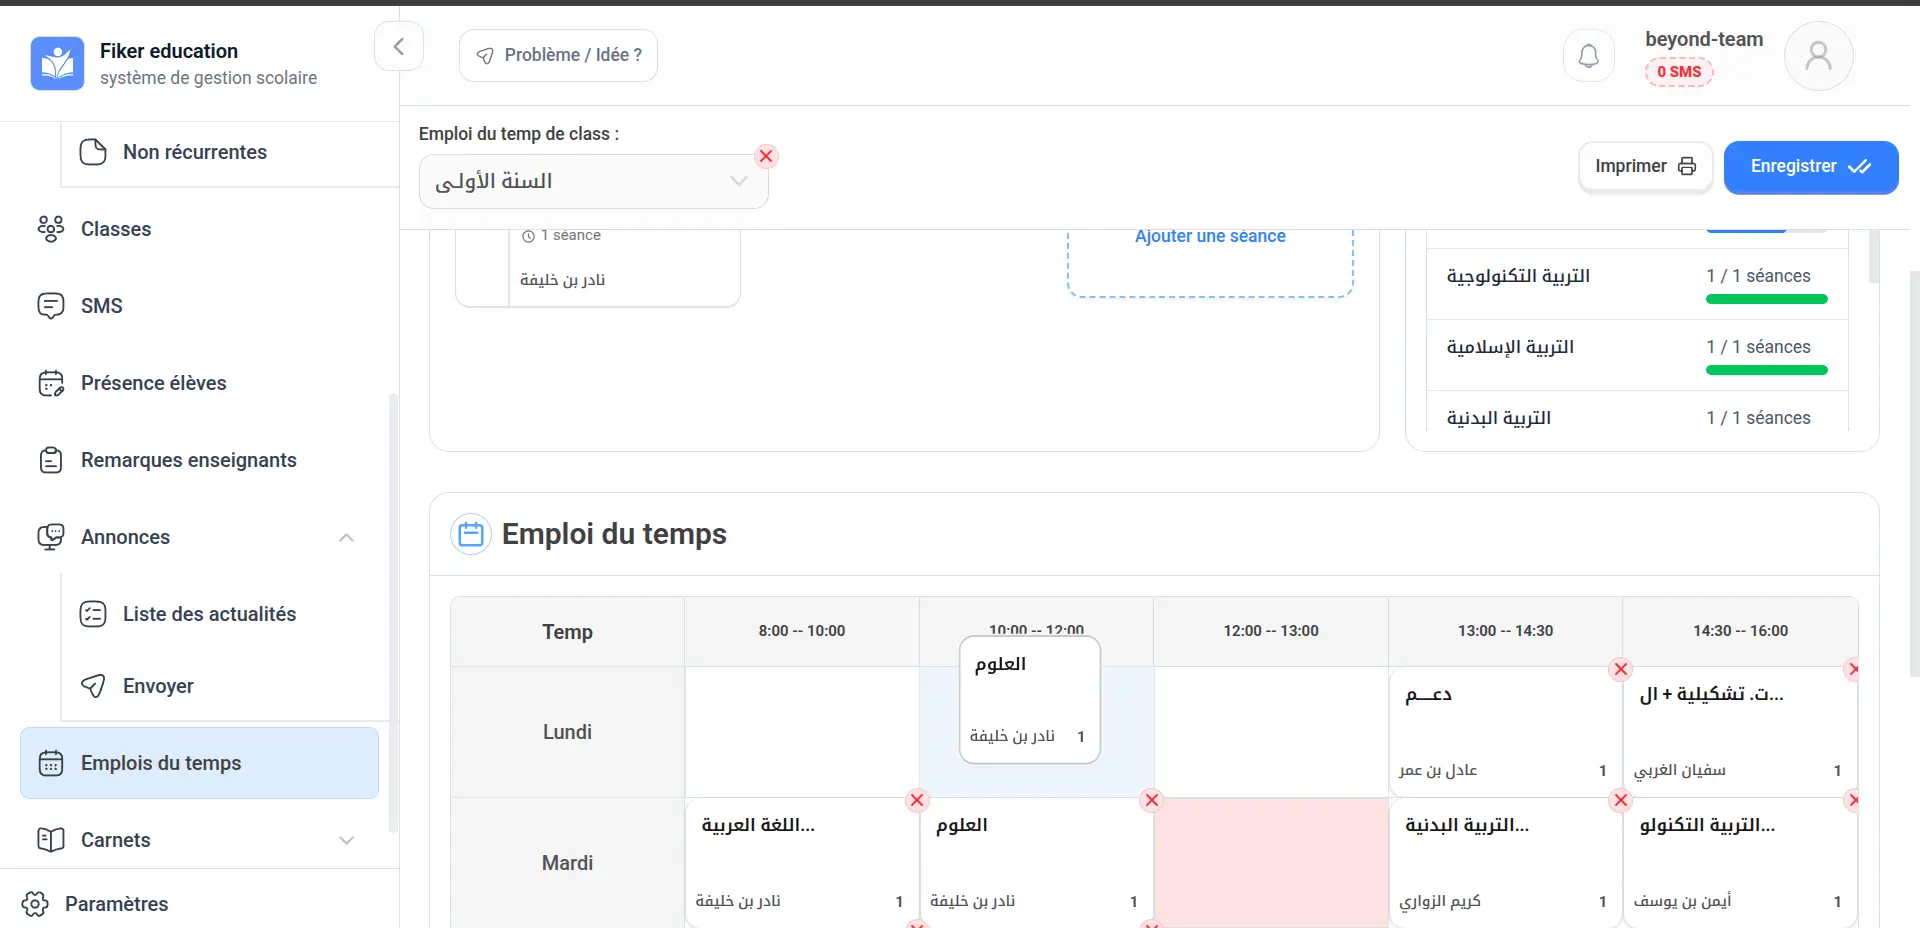Remove the دعم session on Lundi

point(1621,669)
